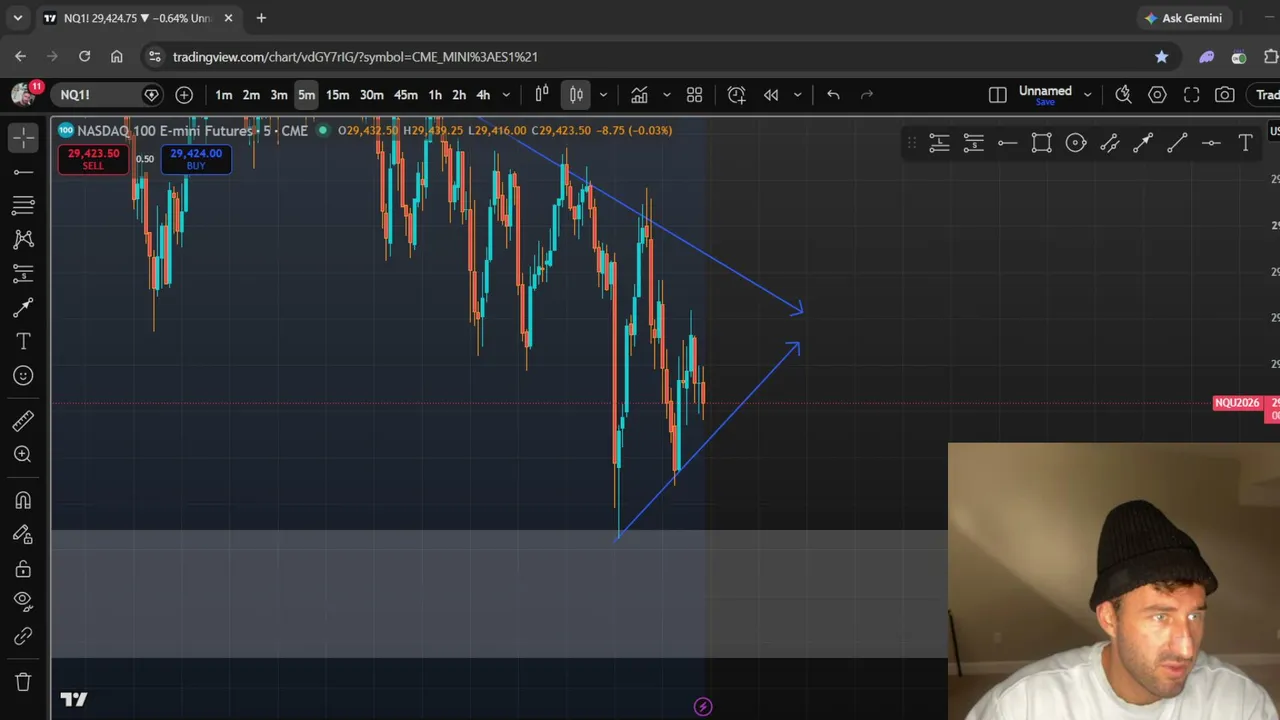Open the Fibonacci retracement tools
The image size is (1280, 720).
coord(23,206)
